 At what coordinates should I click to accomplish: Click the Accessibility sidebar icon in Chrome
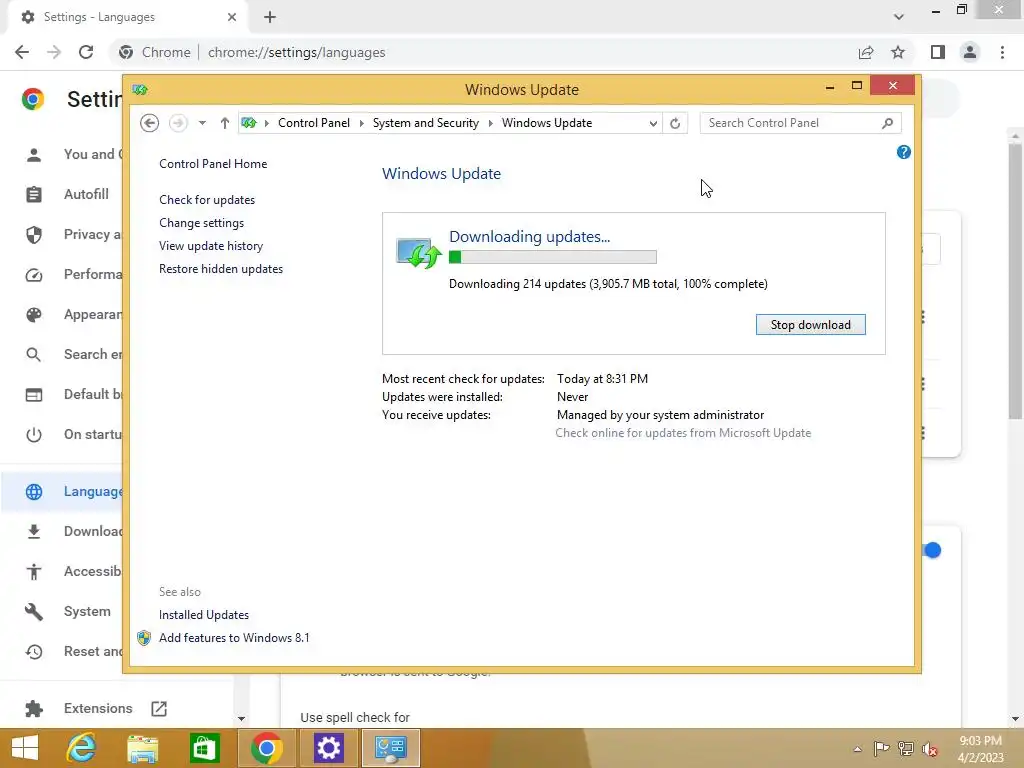tap(34, 571)
